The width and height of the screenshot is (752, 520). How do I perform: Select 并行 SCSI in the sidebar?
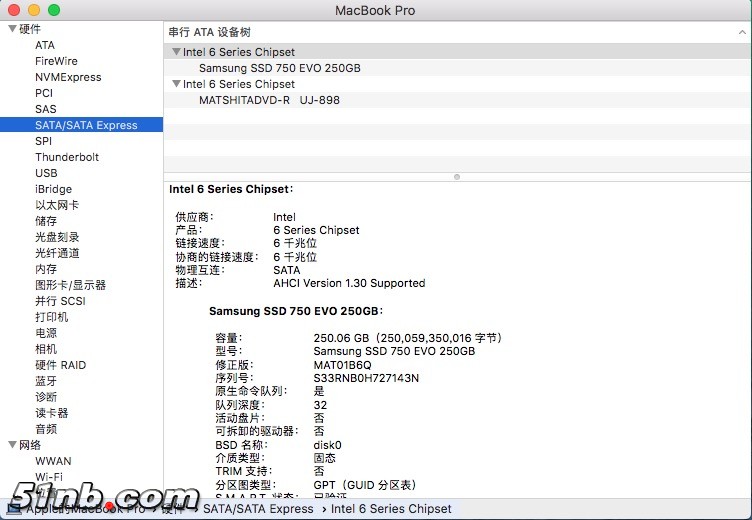pos(60,301)
